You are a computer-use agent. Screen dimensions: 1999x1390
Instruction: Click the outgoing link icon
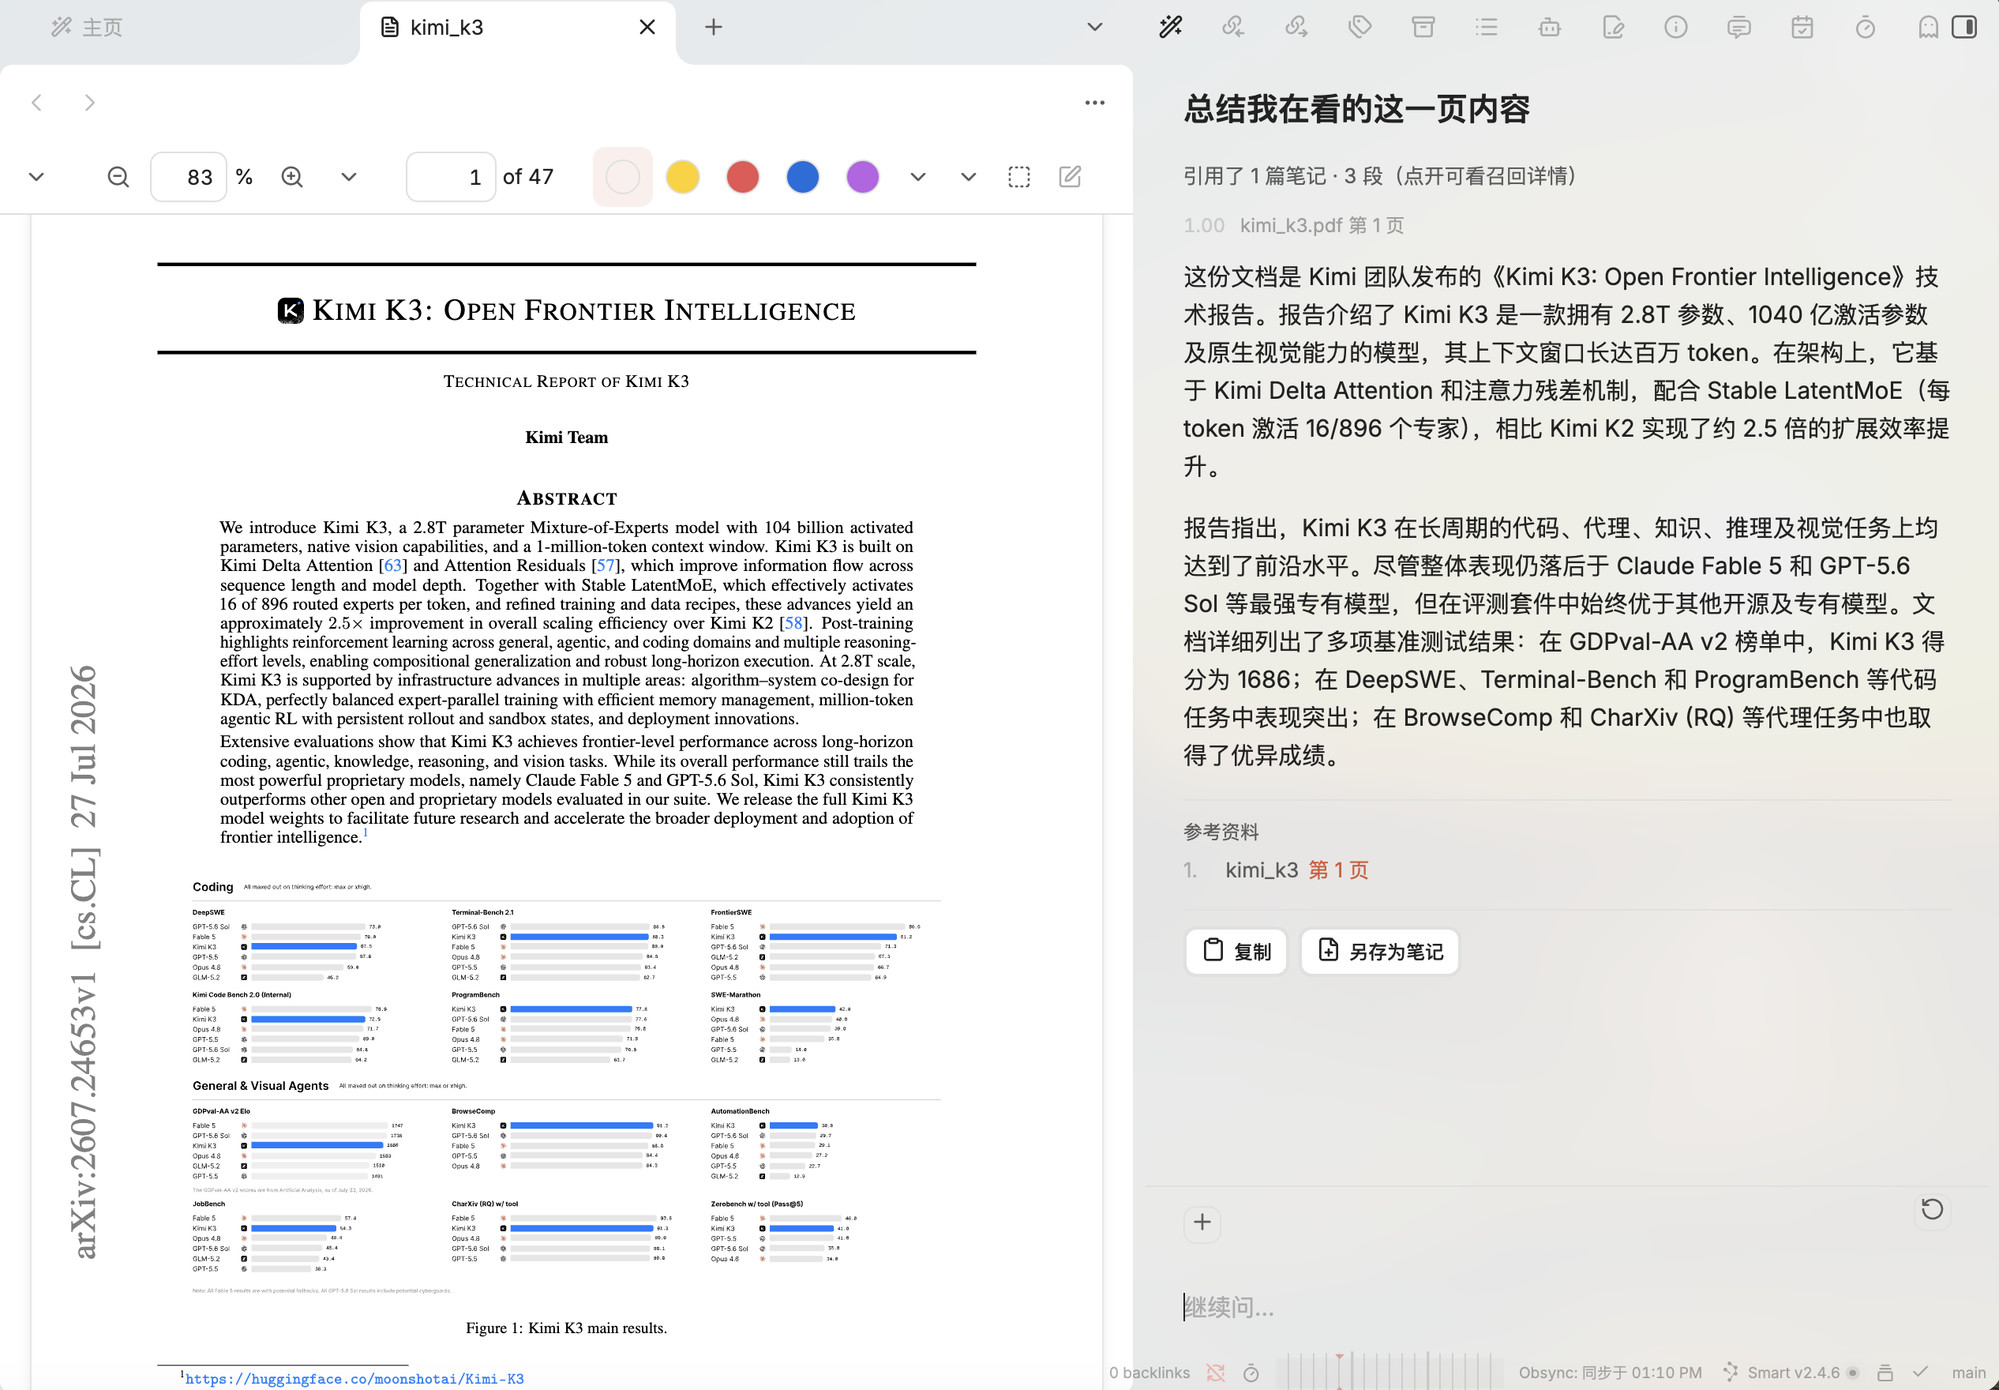pyautogui.click(x=1296, y=27)
